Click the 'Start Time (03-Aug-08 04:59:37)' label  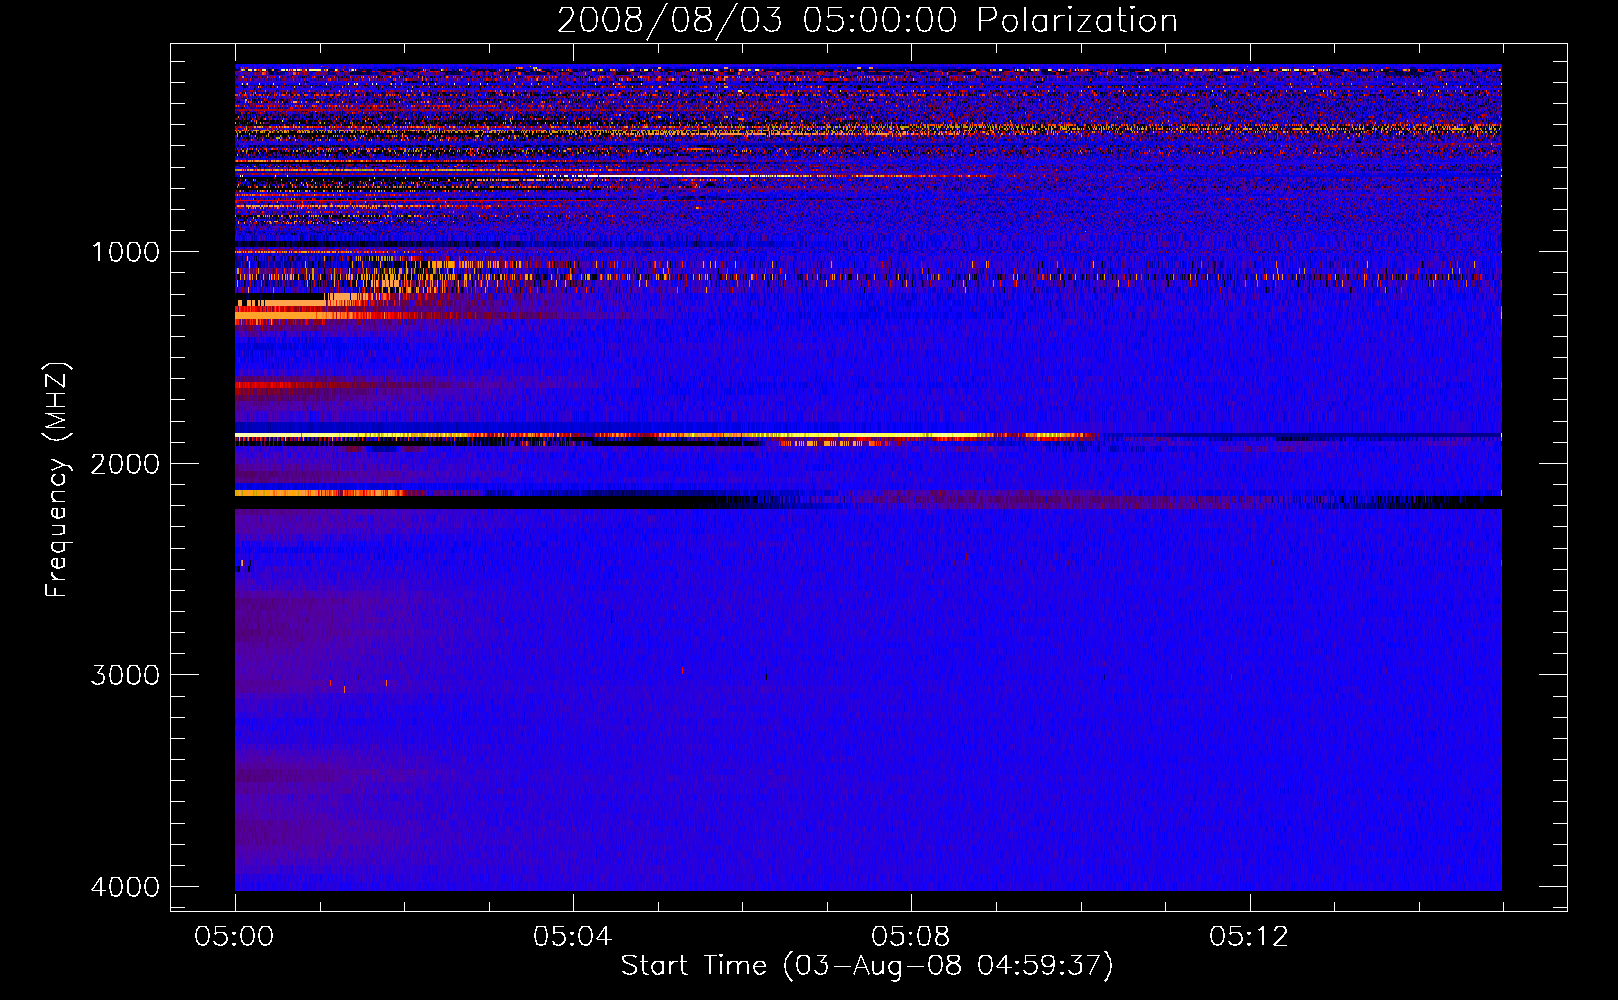pos(867,966)
